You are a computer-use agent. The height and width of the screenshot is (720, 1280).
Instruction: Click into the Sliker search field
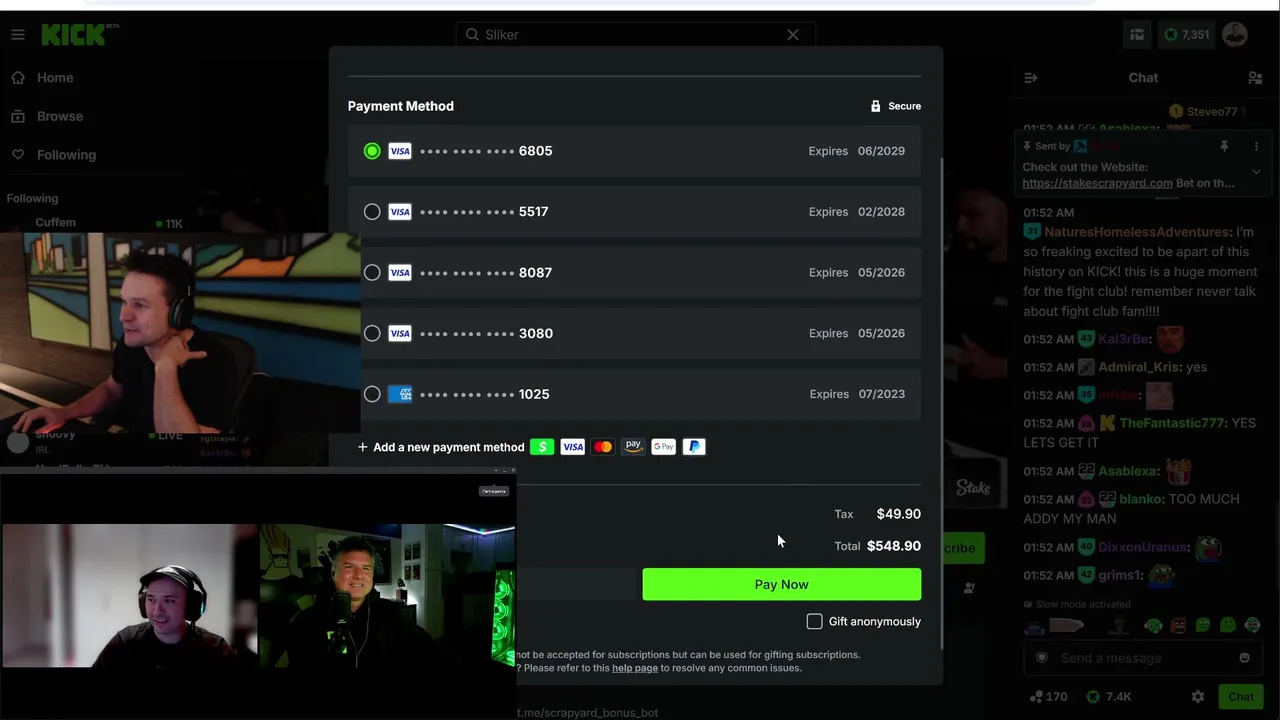point(634,35)
